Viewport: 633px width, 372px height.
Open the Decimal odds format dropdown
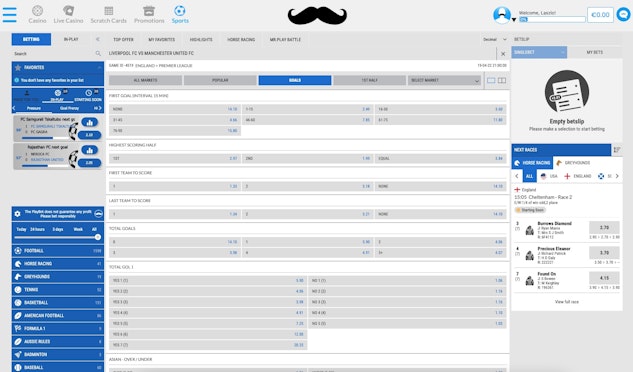[x=495, y=40]
